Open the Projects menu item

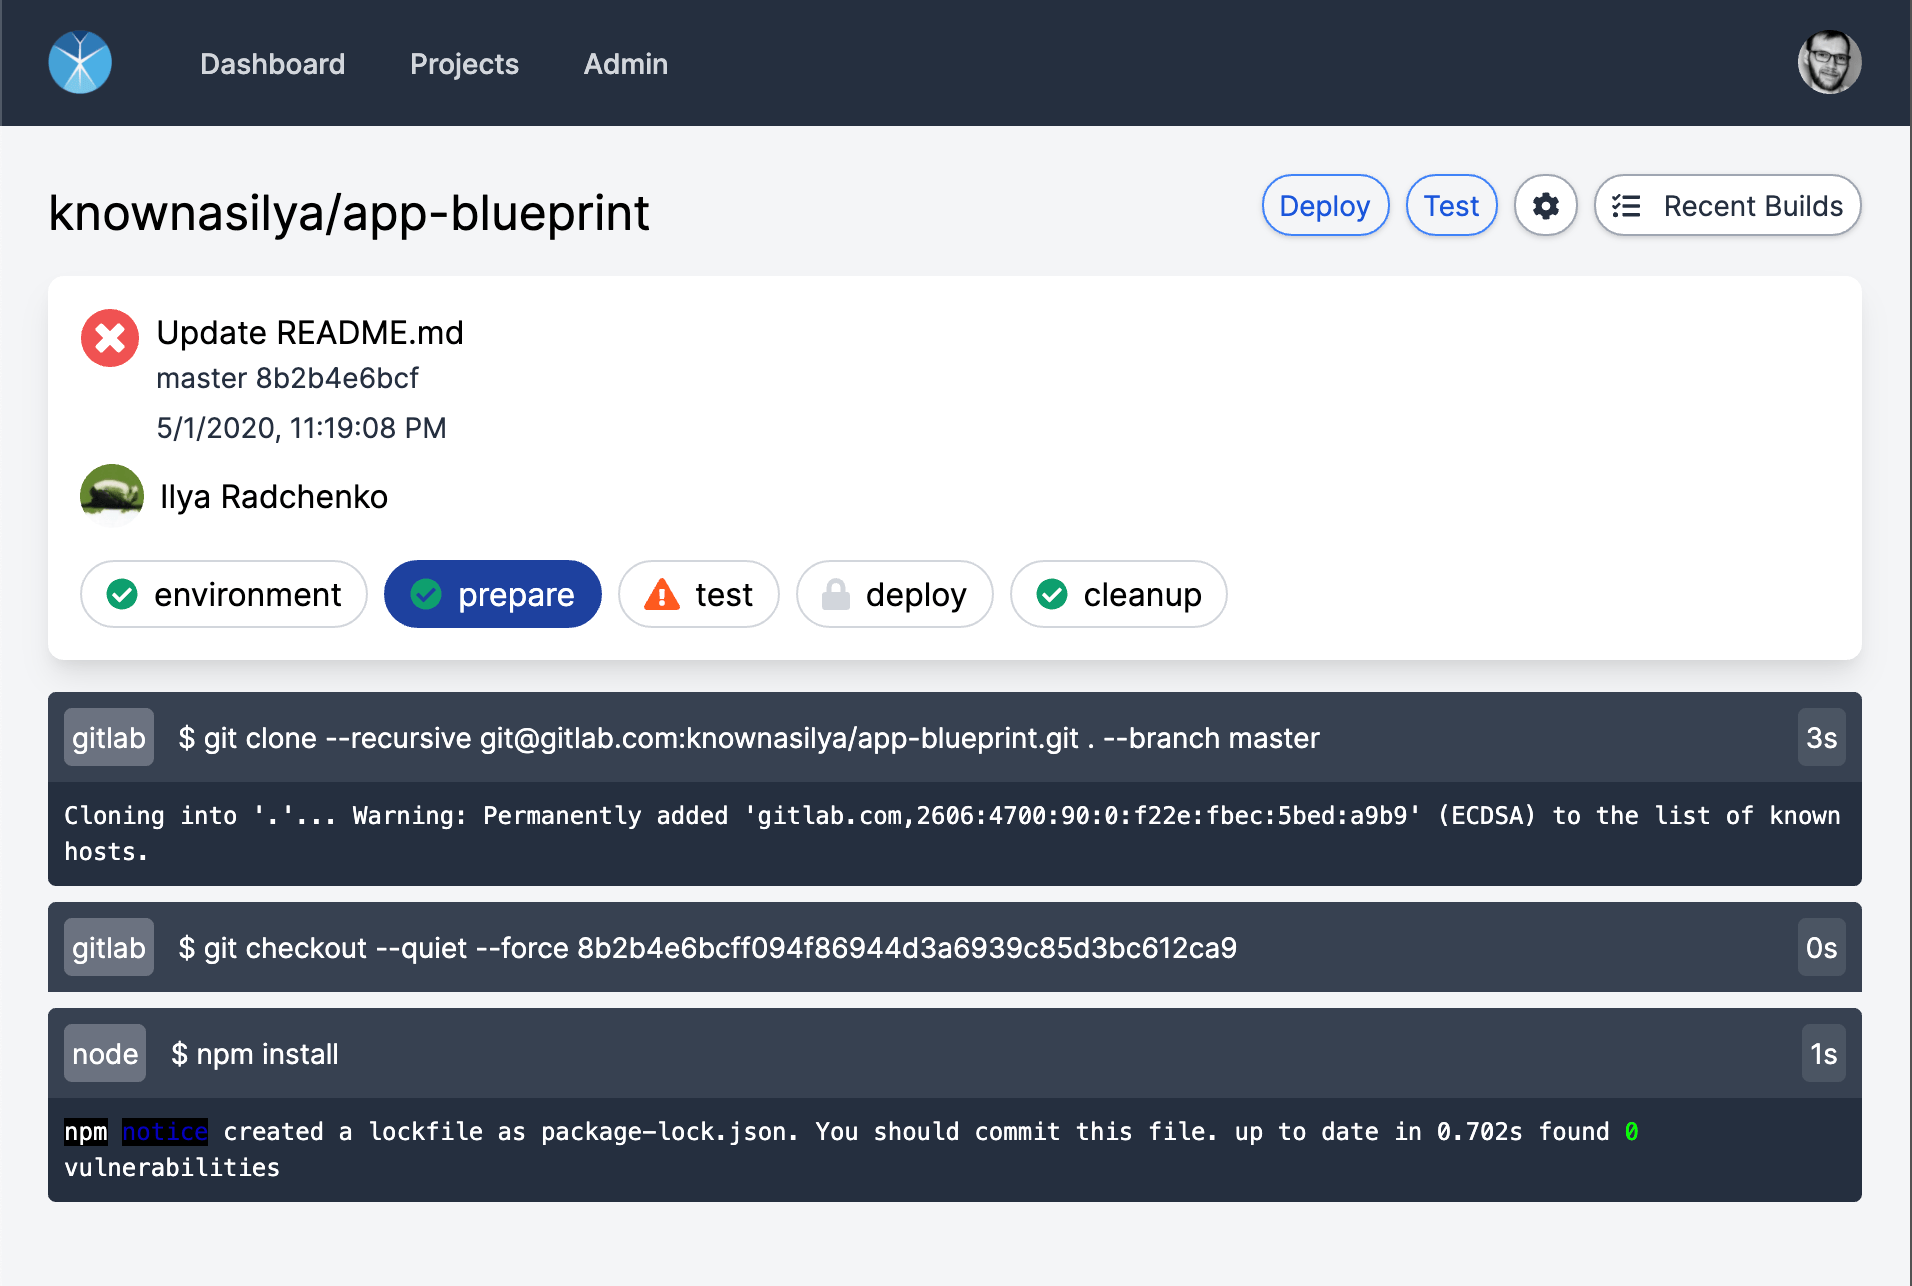464,64
